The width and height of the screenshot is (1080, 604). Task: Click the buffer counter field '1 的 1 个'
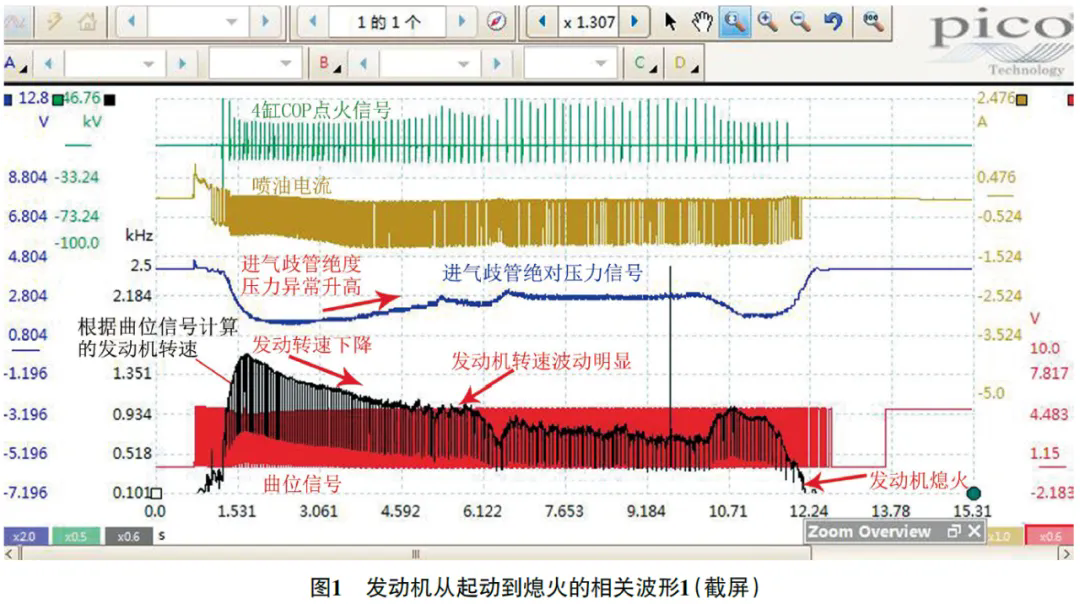(x=388, y=22)
